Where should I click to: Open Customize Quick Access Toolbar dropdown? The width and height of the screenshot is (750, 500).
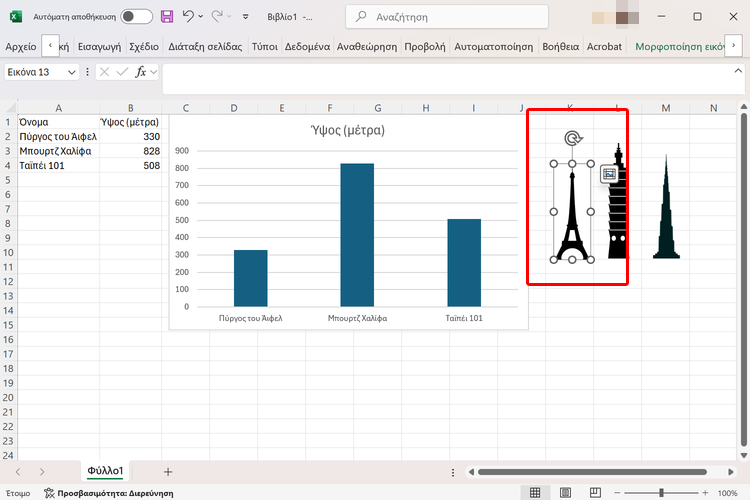[x=245, y=17]
